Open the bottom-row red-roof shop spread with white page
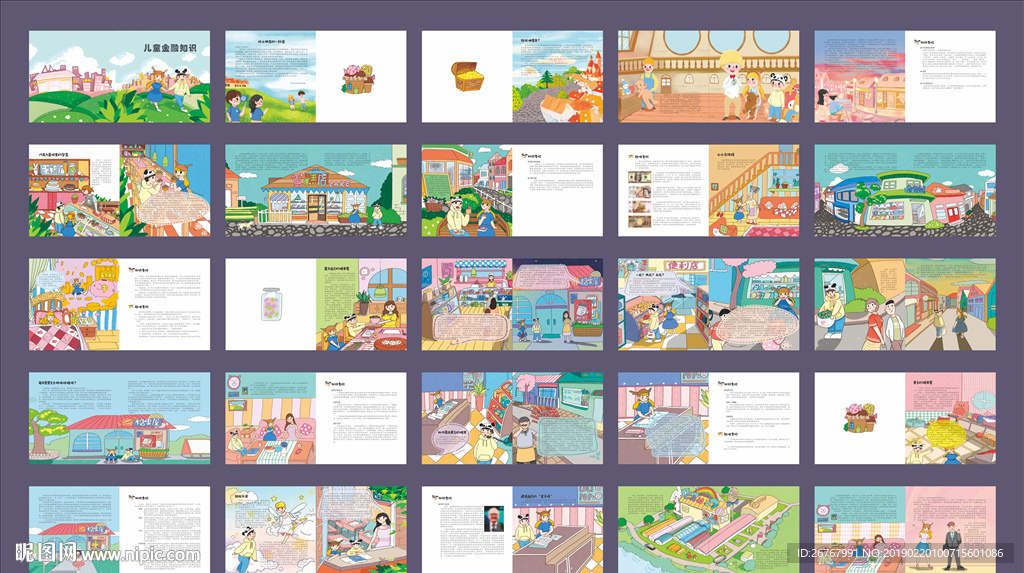The height and width of the screenshot is (573, 1024). click(x=120, y=529)
